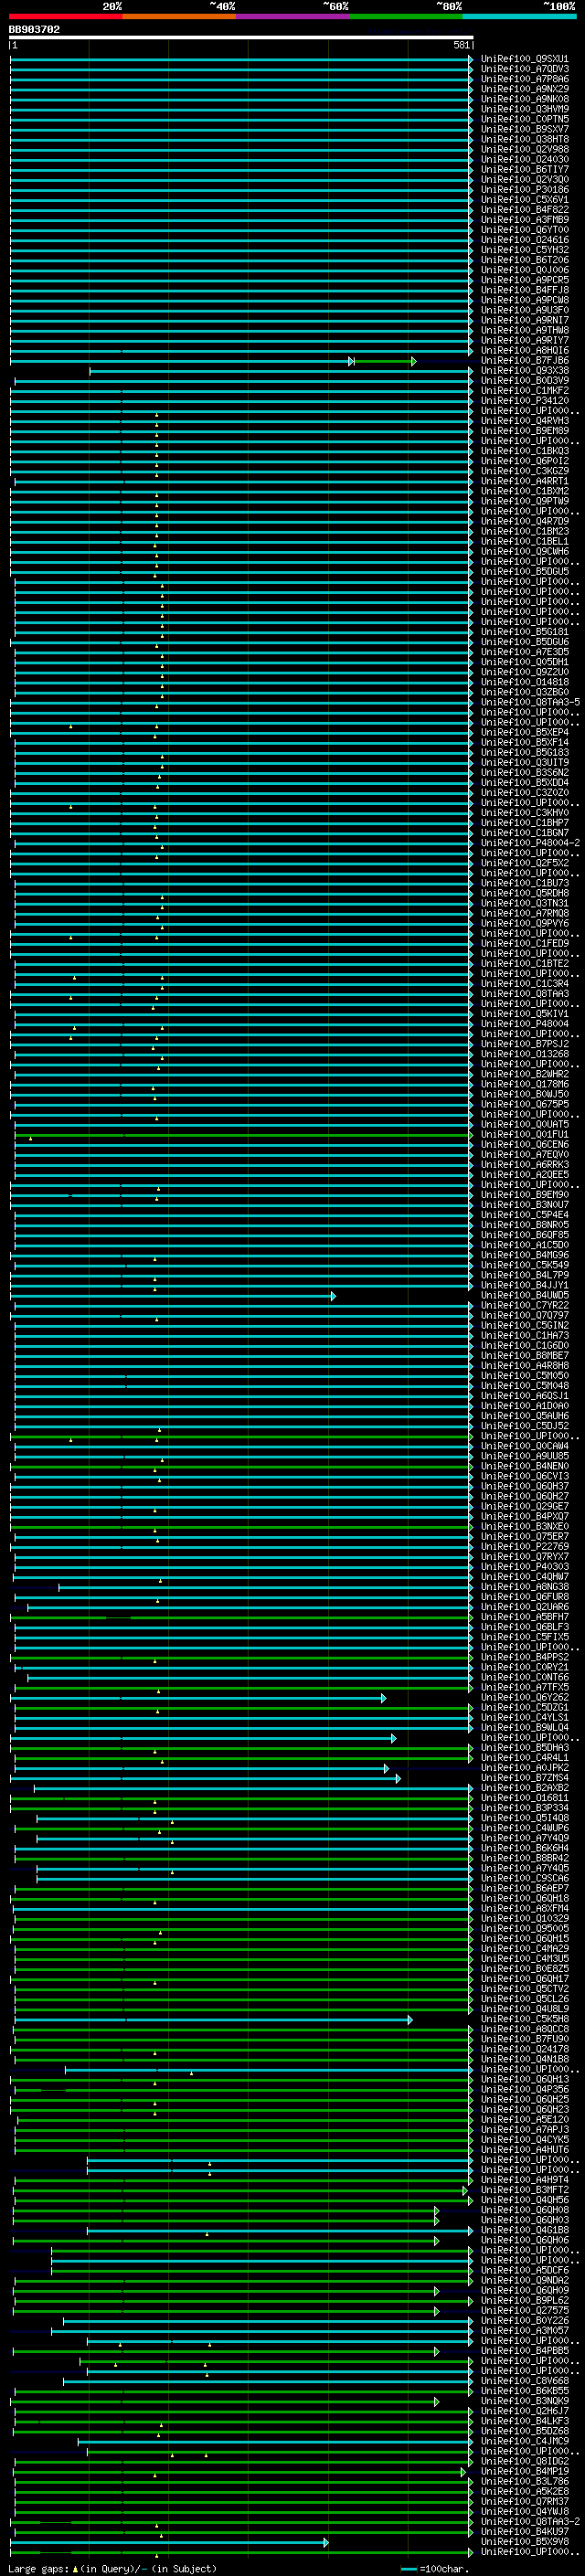Select the UniRef100_Q0J006 label

point(525,270)
